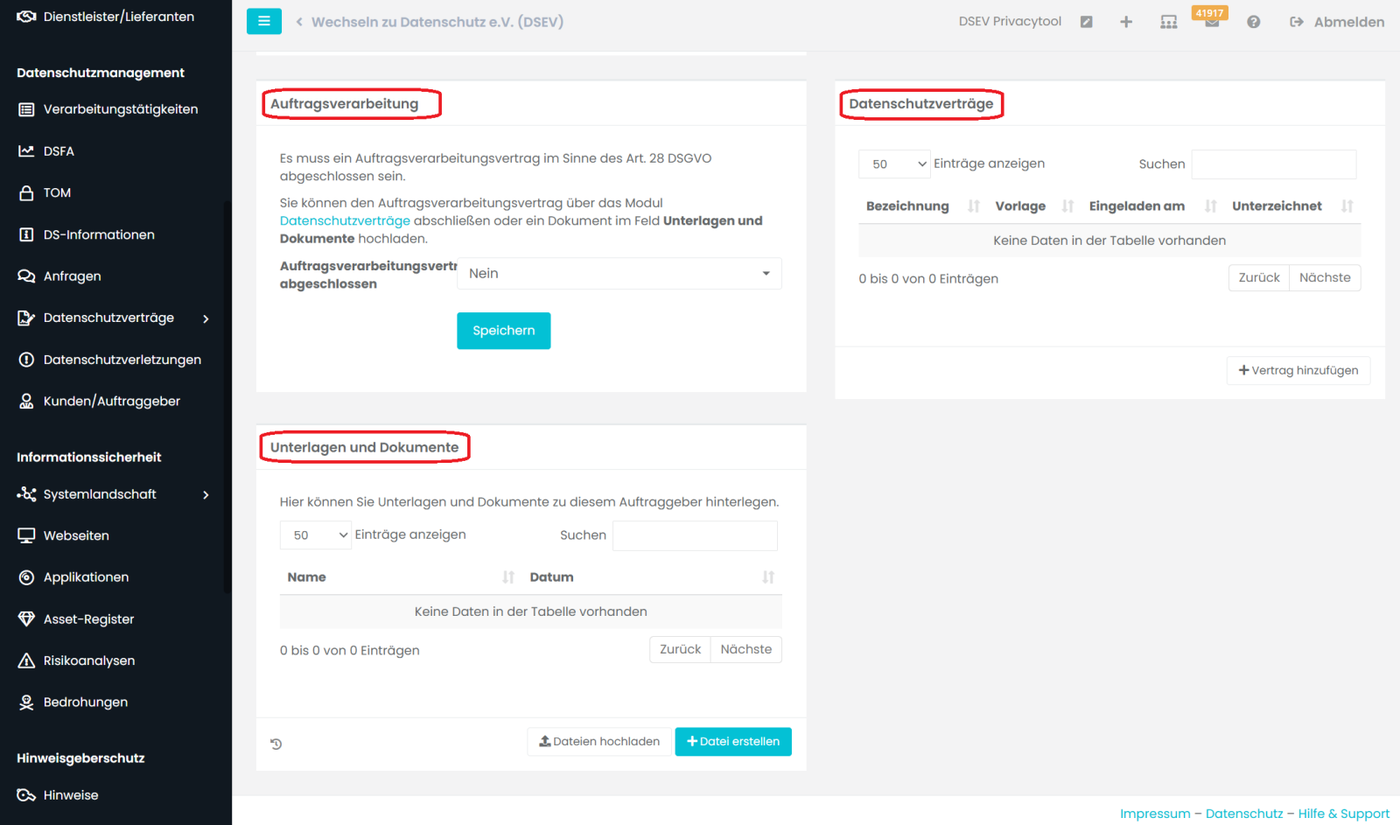Open entries-per-page dropdown in Datenschutzverträge panel

tap(894, 164)
